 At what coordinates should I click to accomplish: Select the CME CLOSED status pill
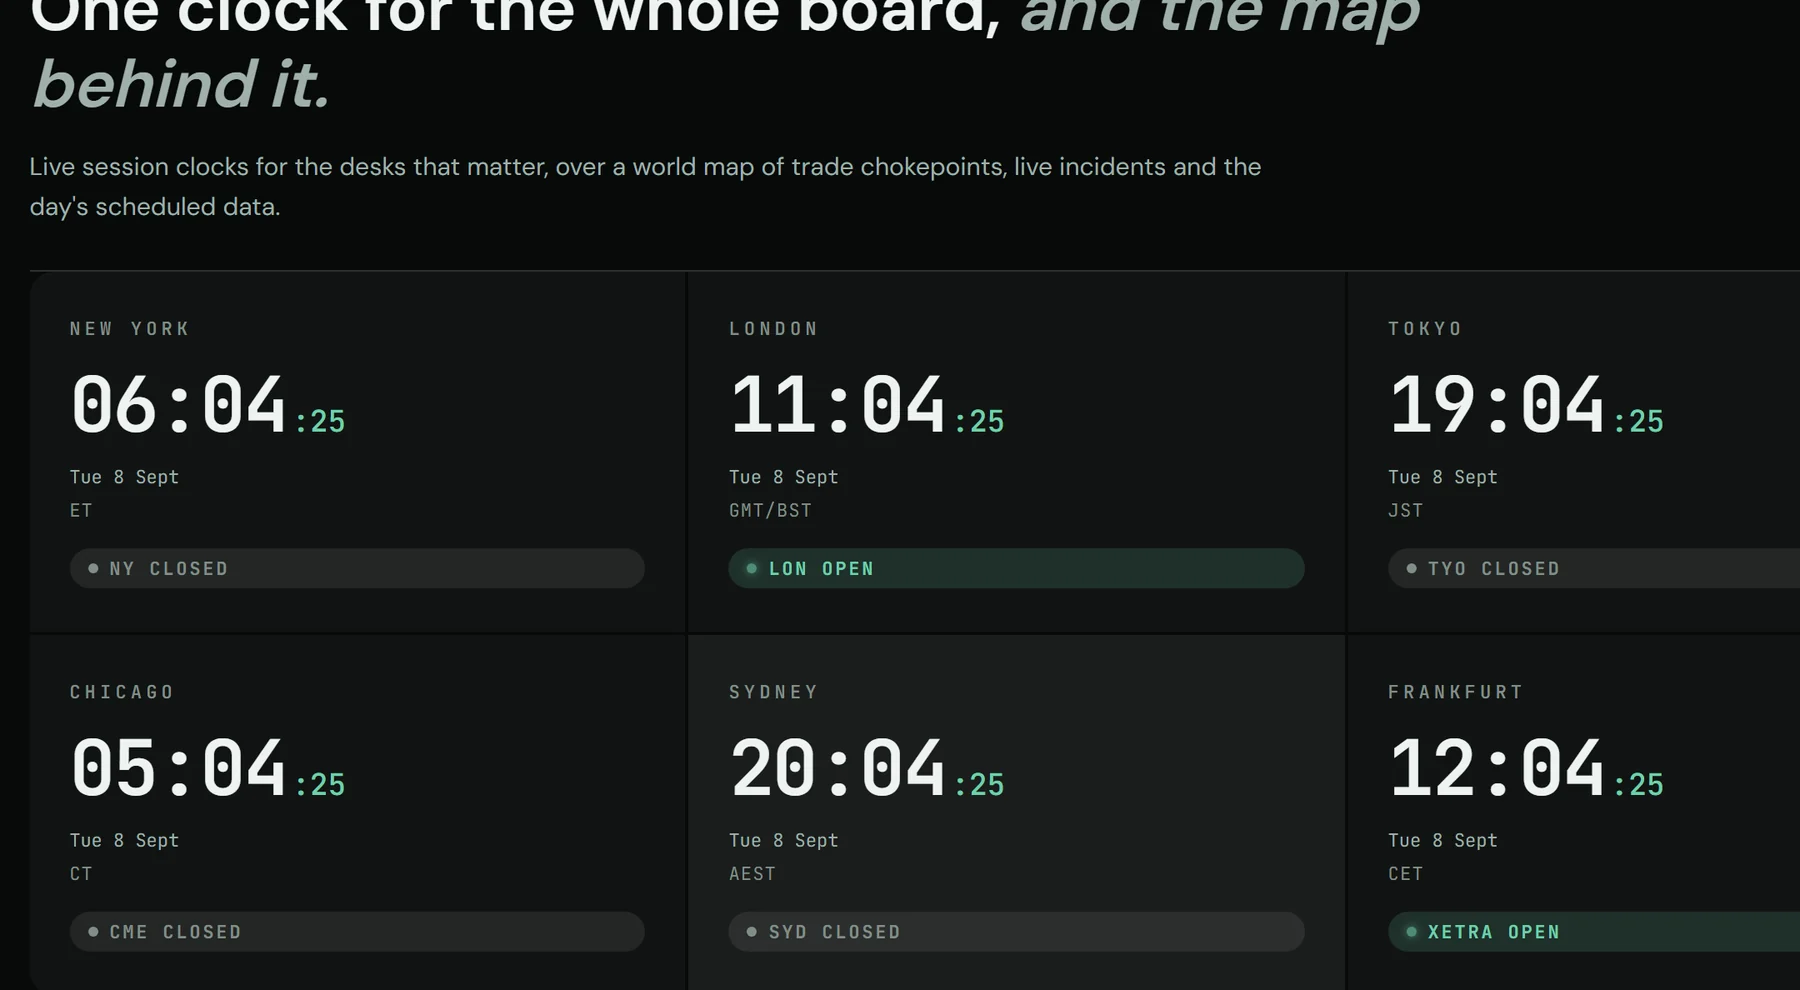click(357, 931)
